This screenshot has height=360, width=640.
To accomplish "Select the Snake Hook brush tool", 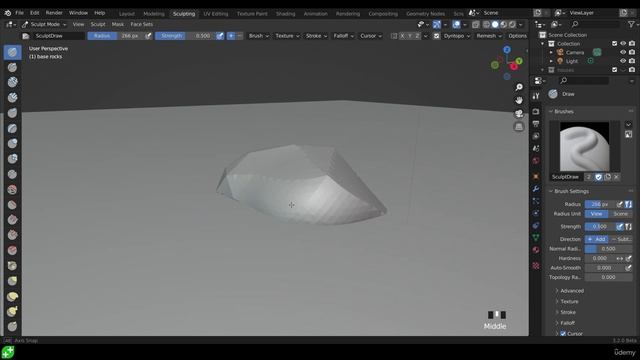I will click(12, 311).
